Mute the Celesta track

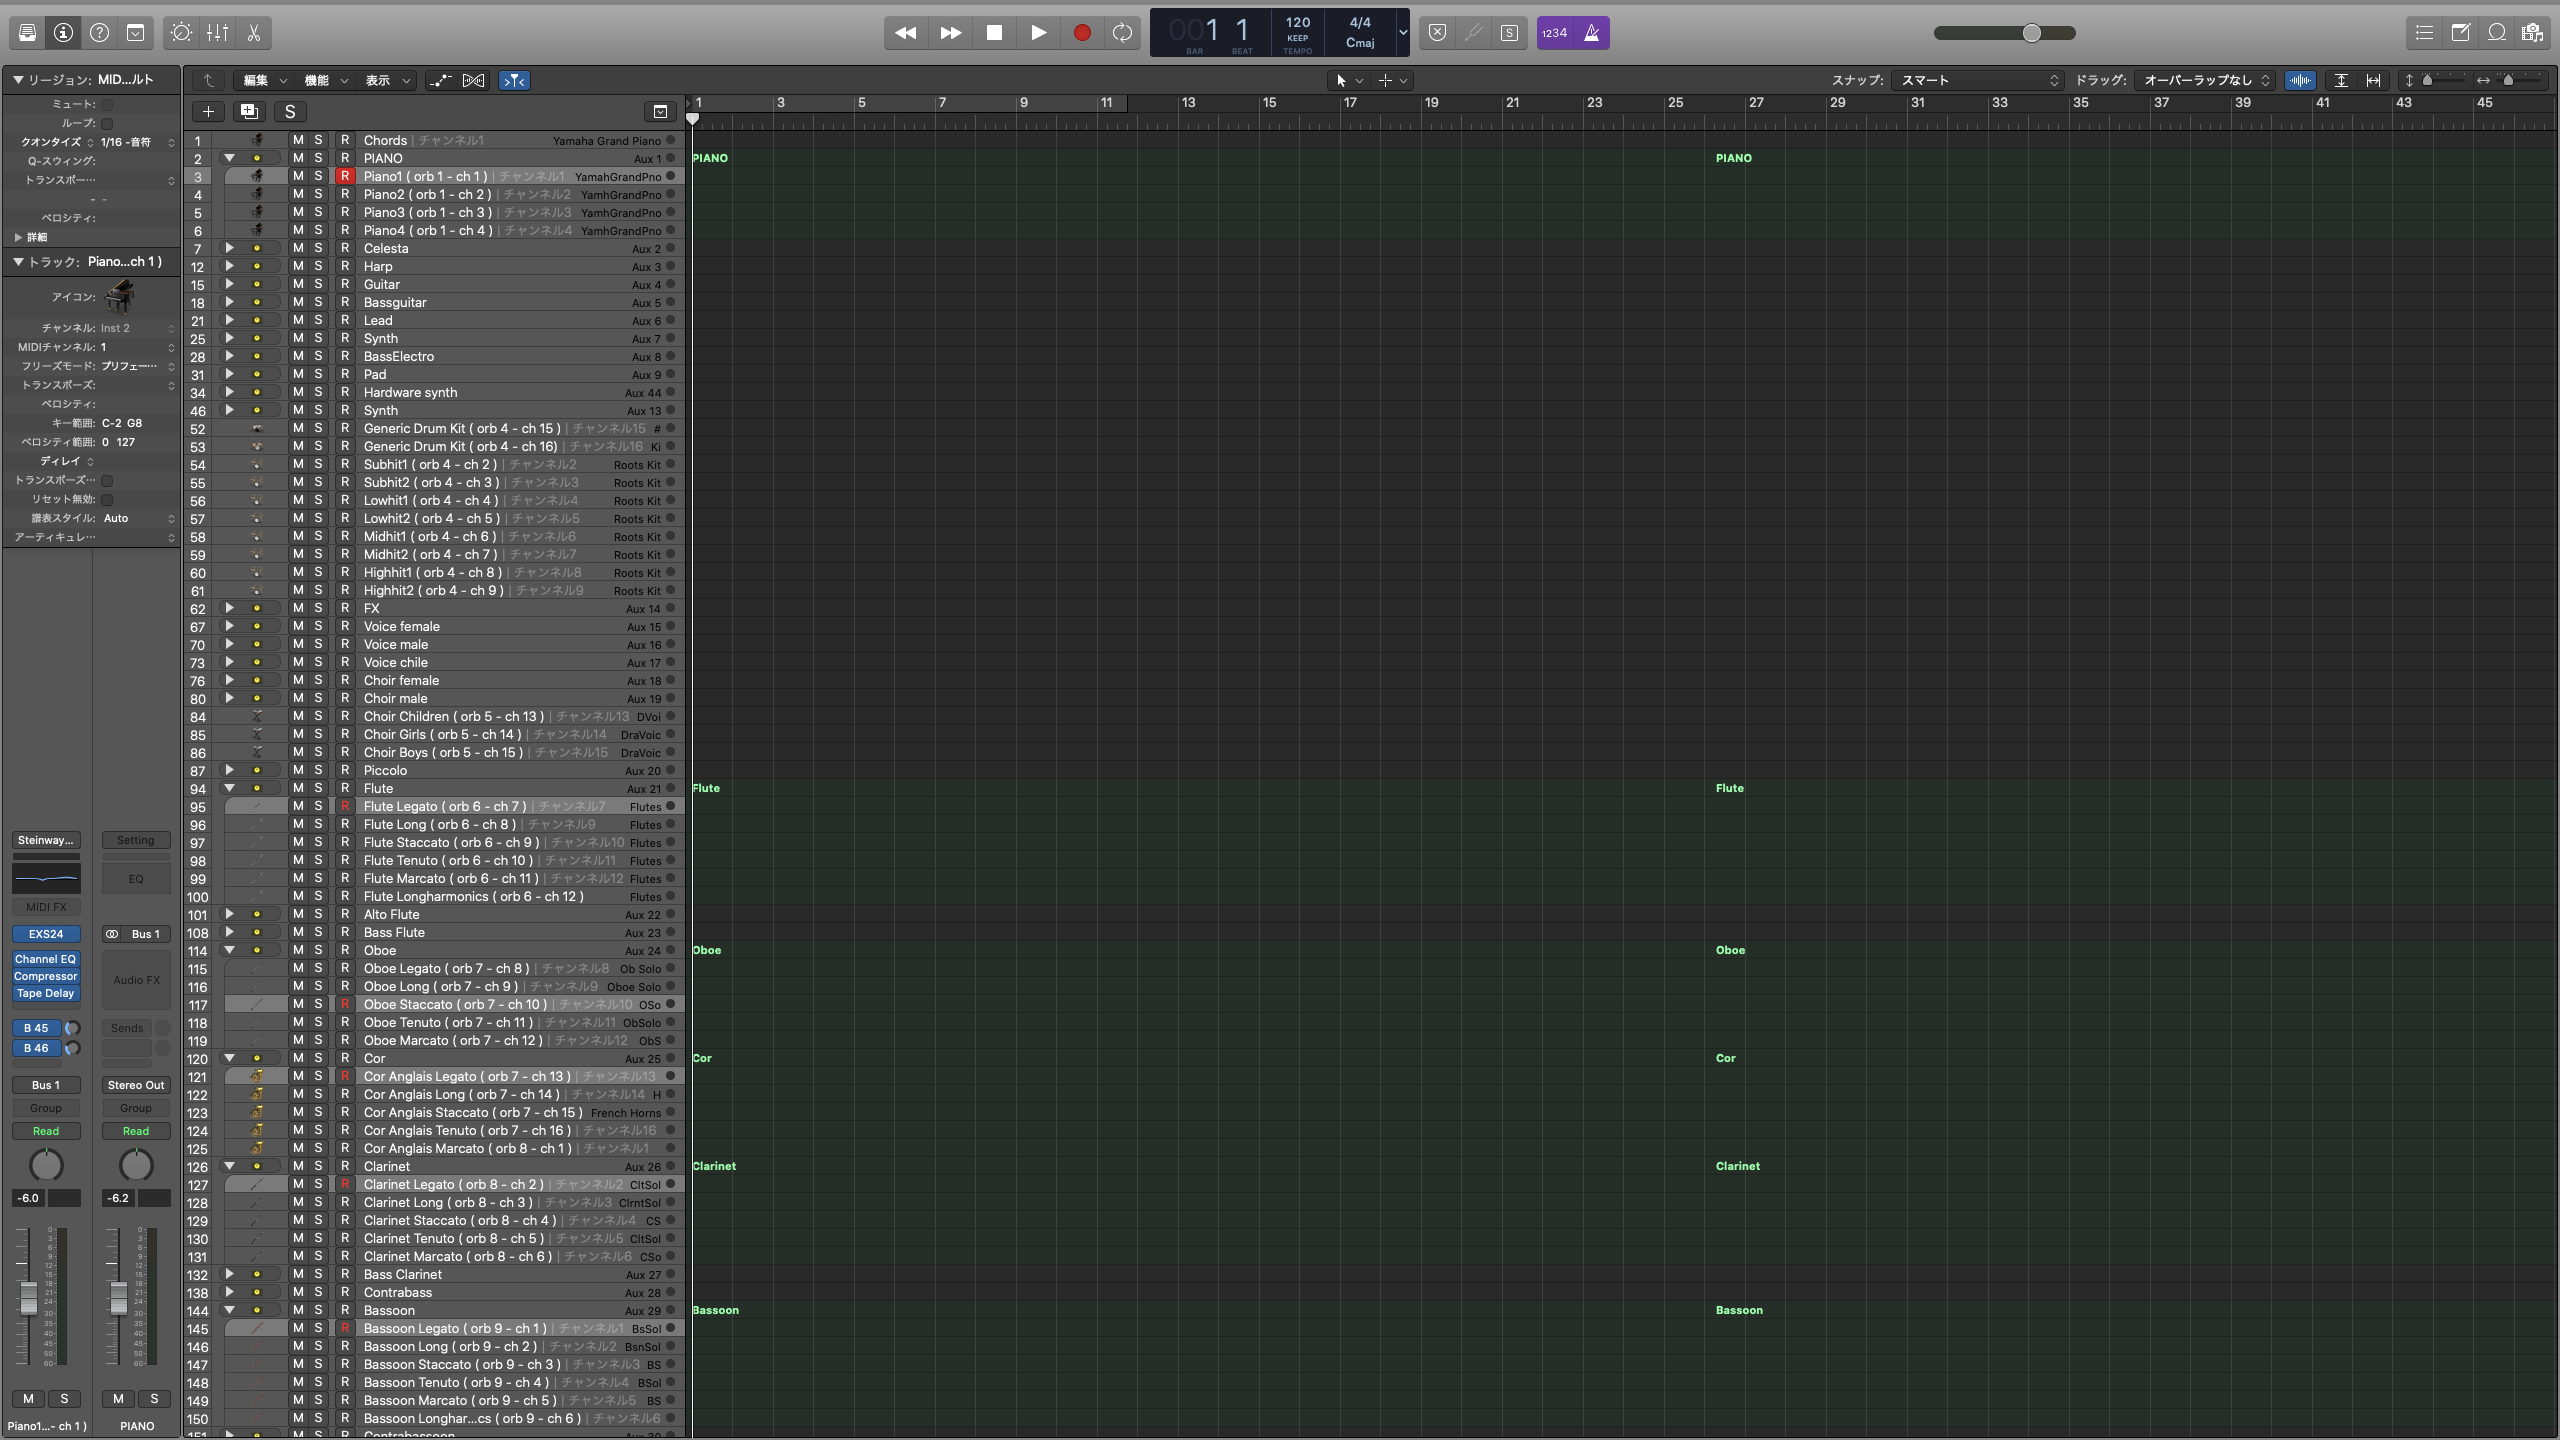(x=297, y=248)
